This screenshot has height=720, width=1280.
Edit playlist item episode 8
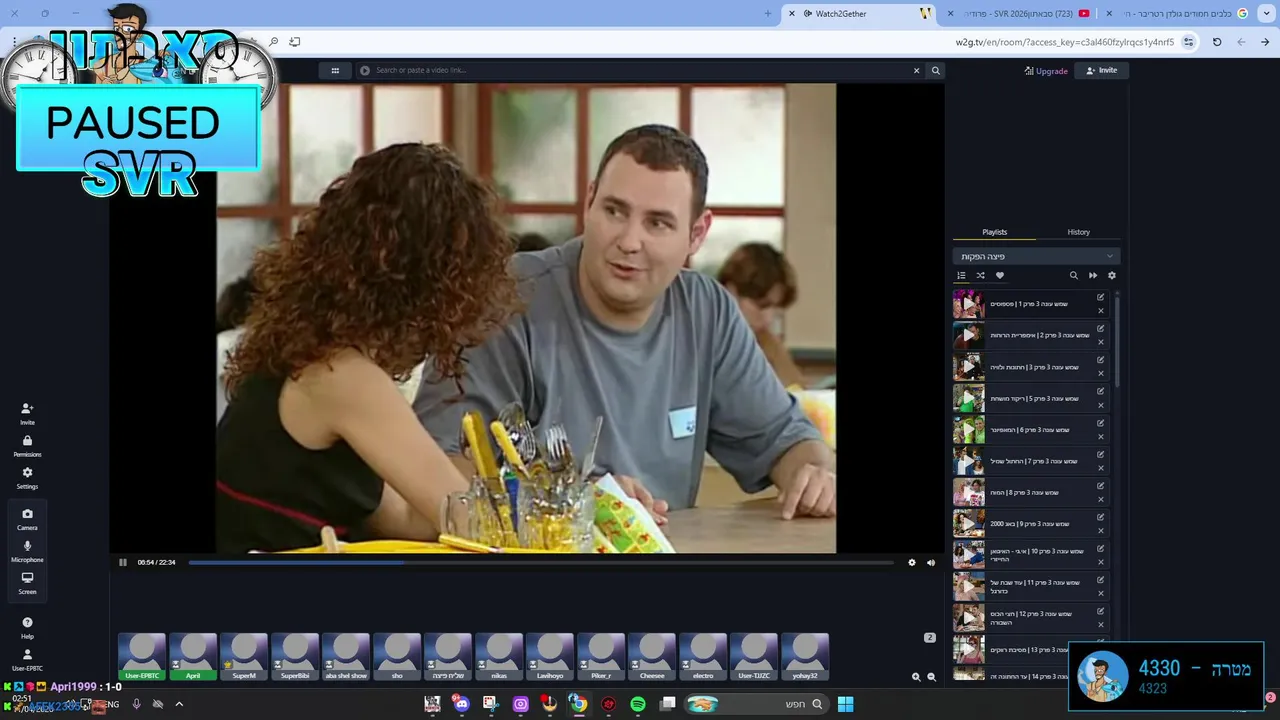(1101, 485)
